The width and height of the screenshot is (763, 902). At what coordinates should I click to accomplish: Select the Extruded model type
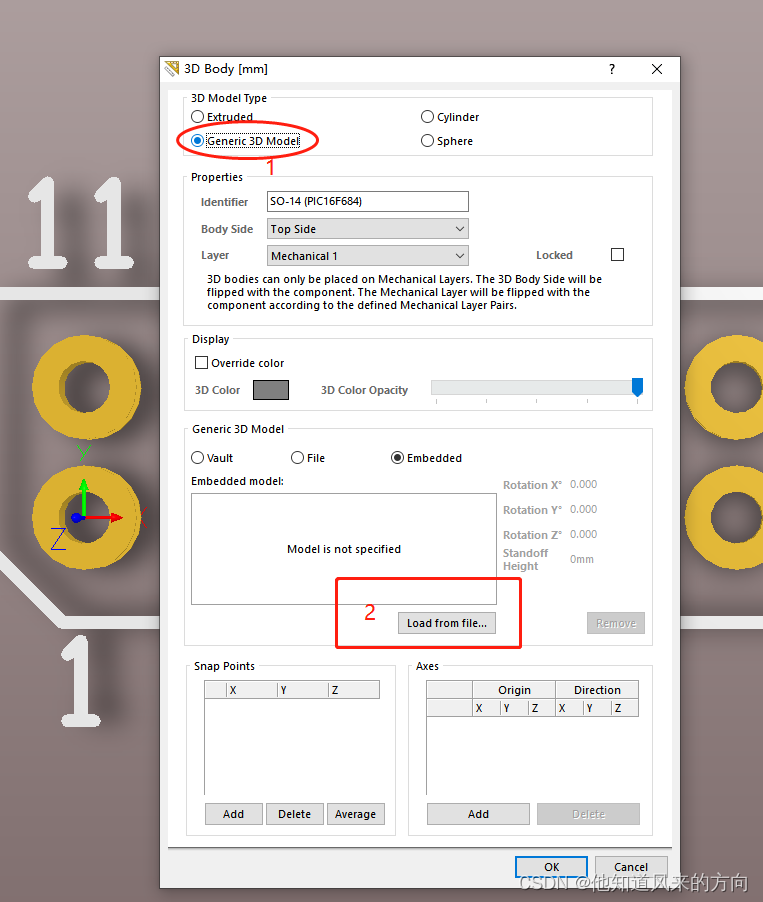coord(198,117)
